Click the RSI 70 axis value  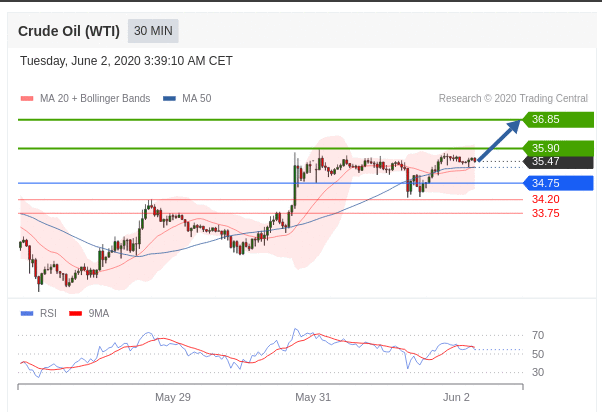coord(538,336)
